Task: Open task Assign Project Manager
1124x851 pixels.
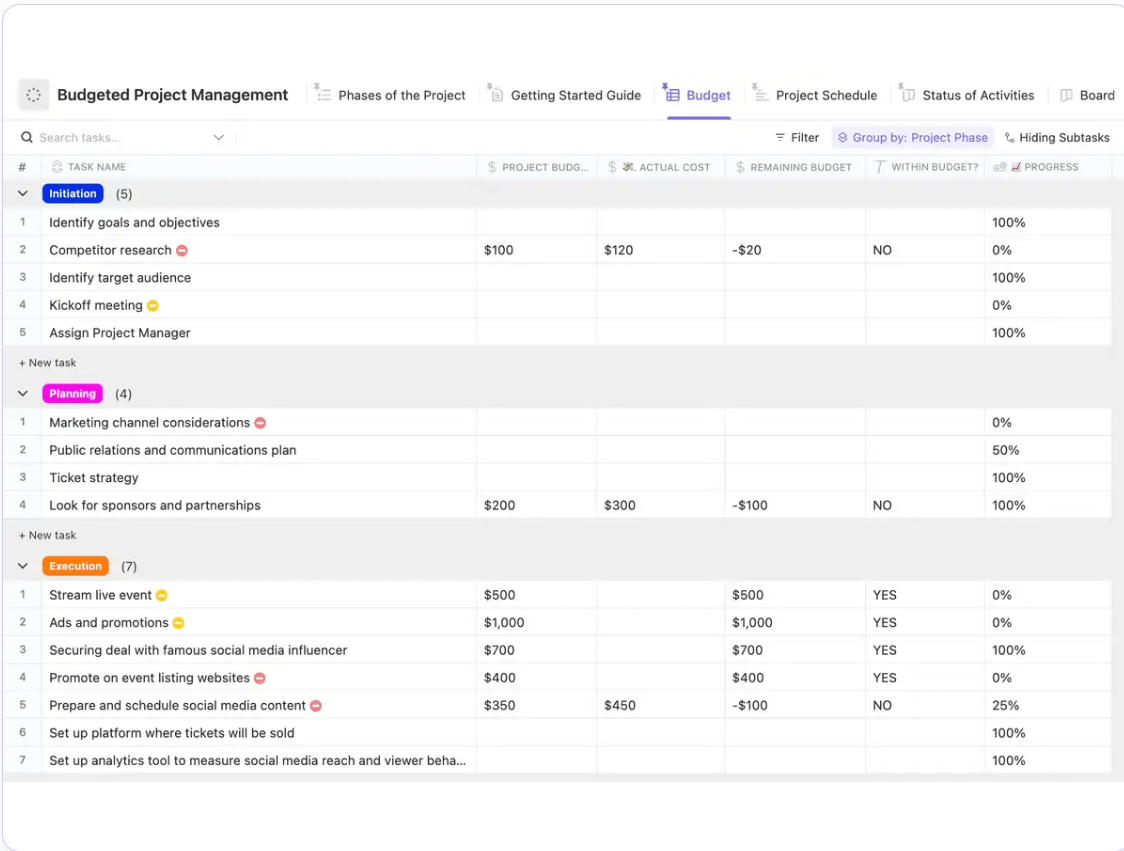Action: 120,333
